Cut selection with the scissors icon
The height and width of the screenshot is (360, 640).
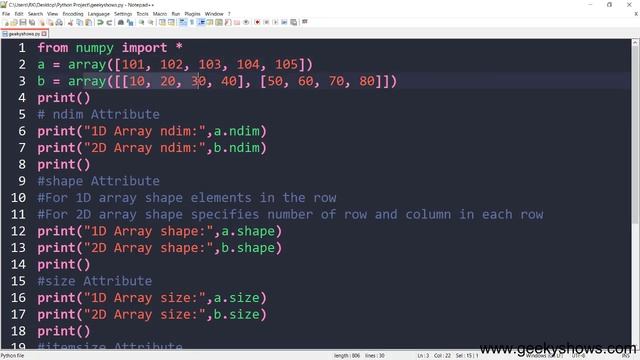point(70,22)
